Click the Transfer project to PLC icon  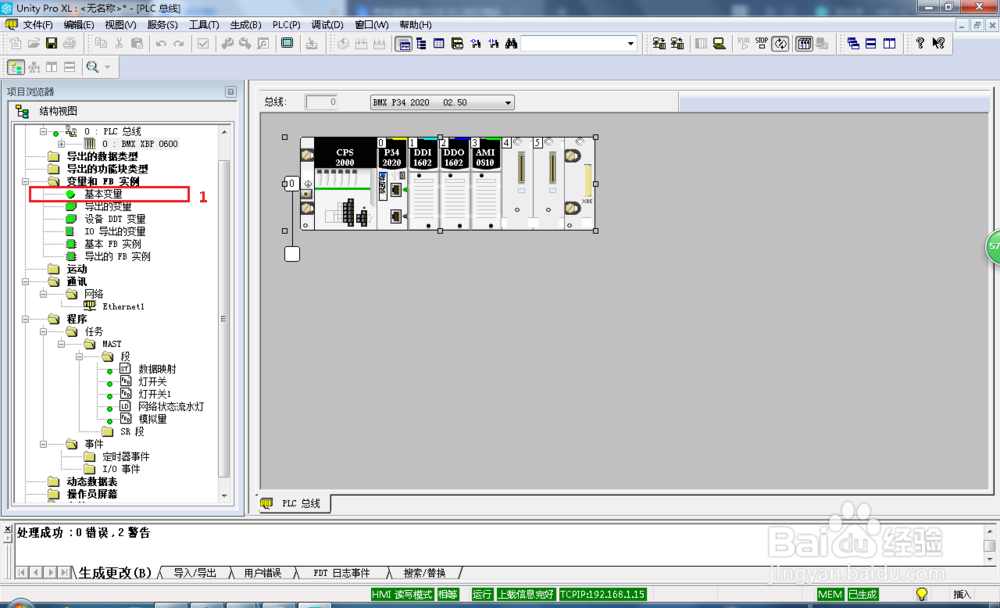659,43
